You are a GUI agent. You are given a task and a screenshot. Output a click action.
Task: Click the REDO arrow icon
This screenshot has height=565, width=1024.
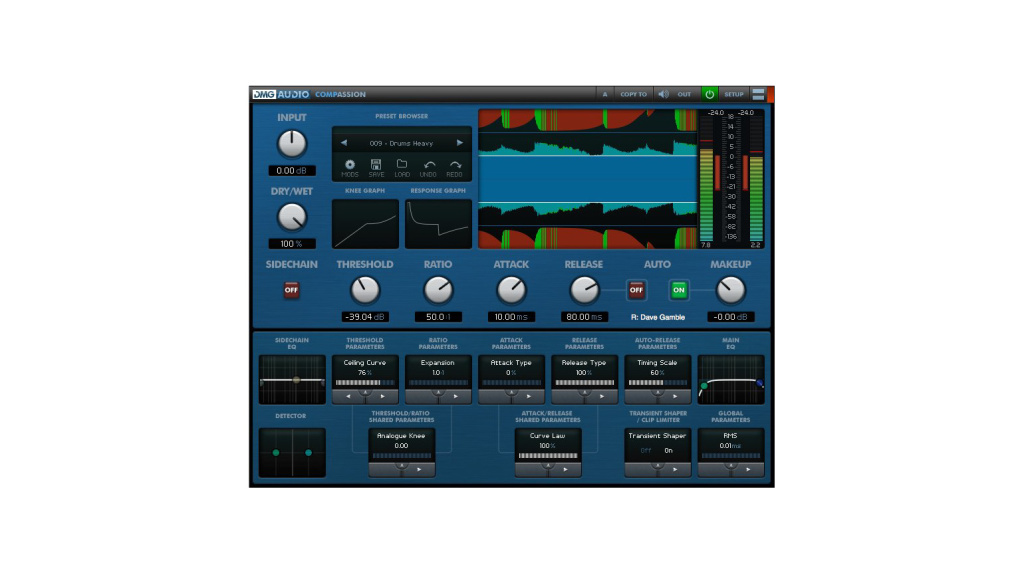[x=455, y=165]
